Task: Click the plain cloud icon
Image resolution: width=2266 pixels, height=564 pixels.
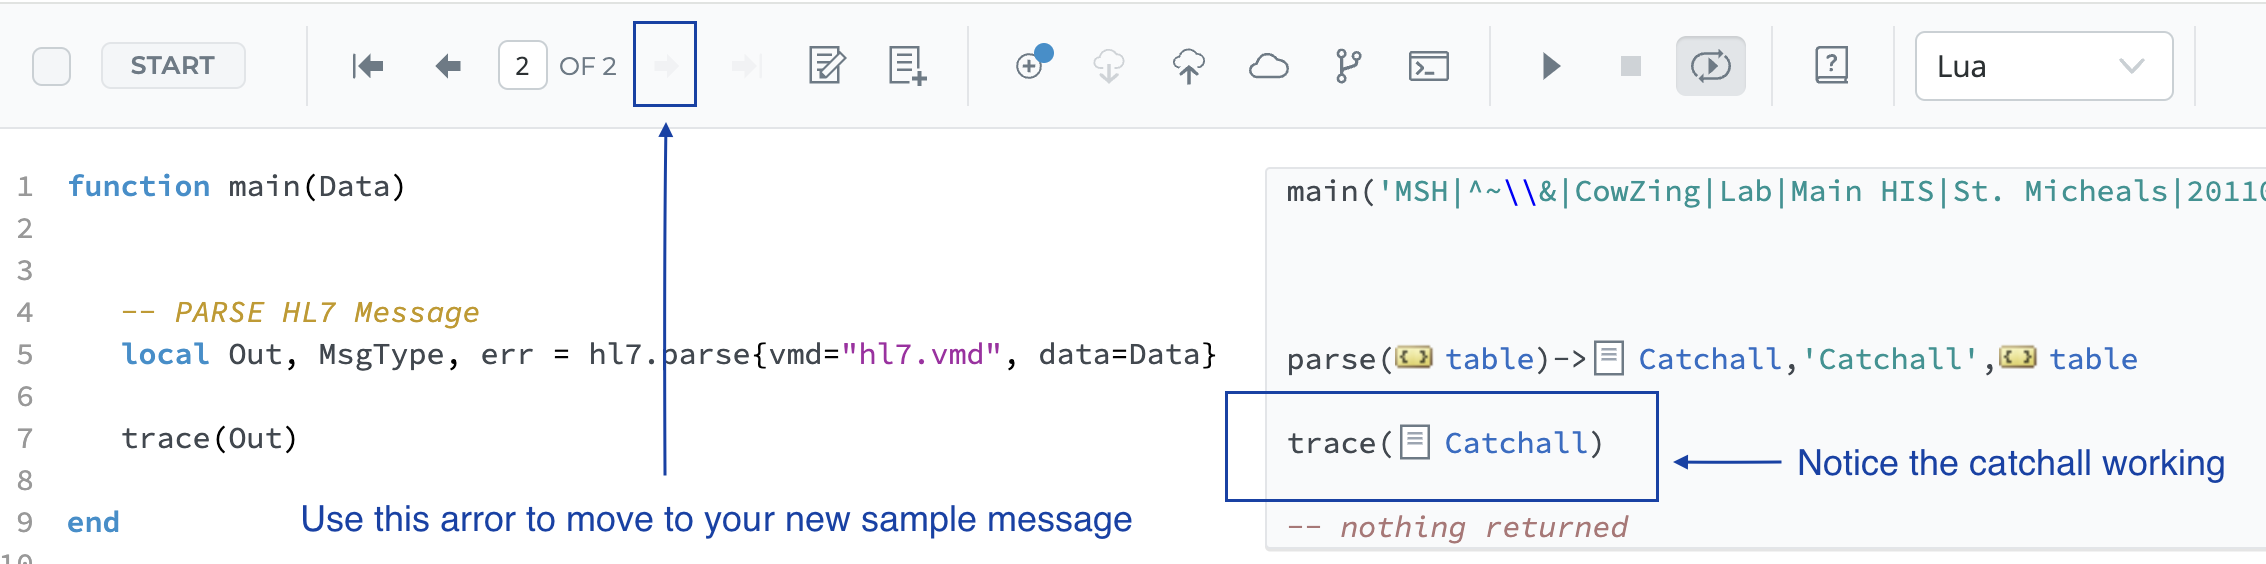Action: (1269, 66)
